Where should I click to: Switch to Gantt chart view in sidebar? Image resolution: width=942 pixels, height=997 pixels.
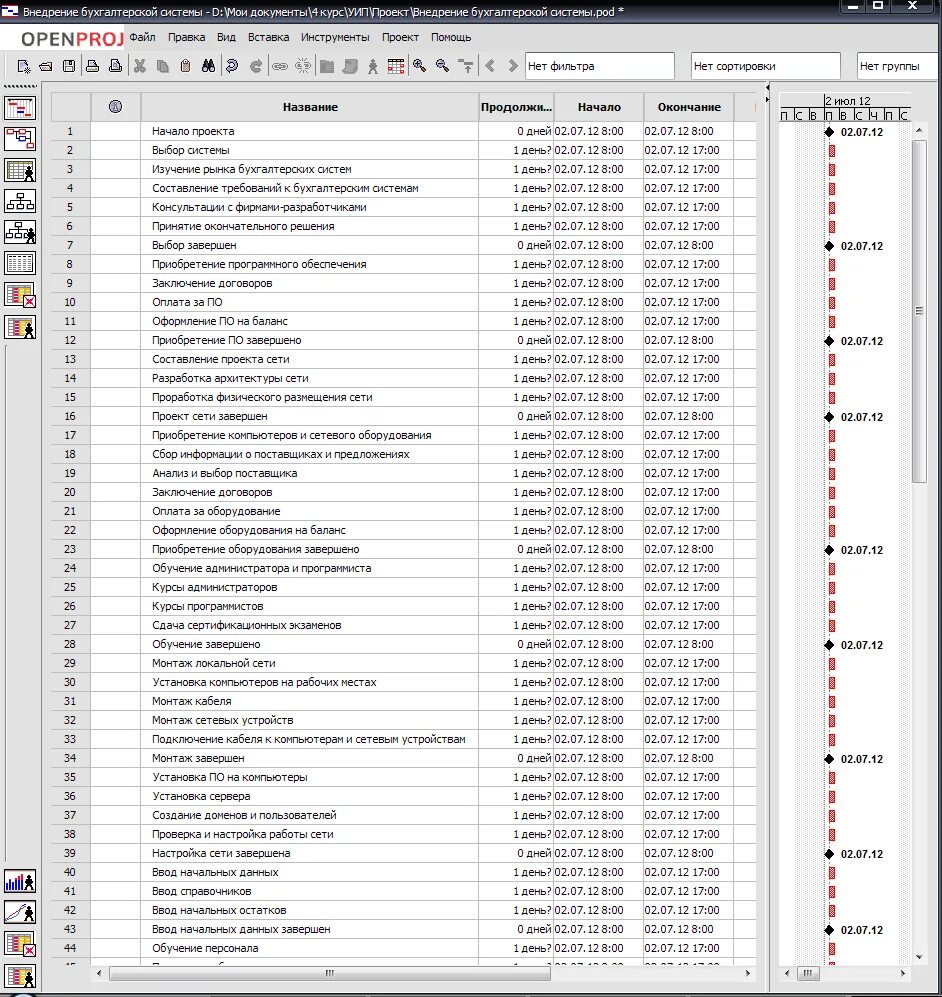[20, 108]
